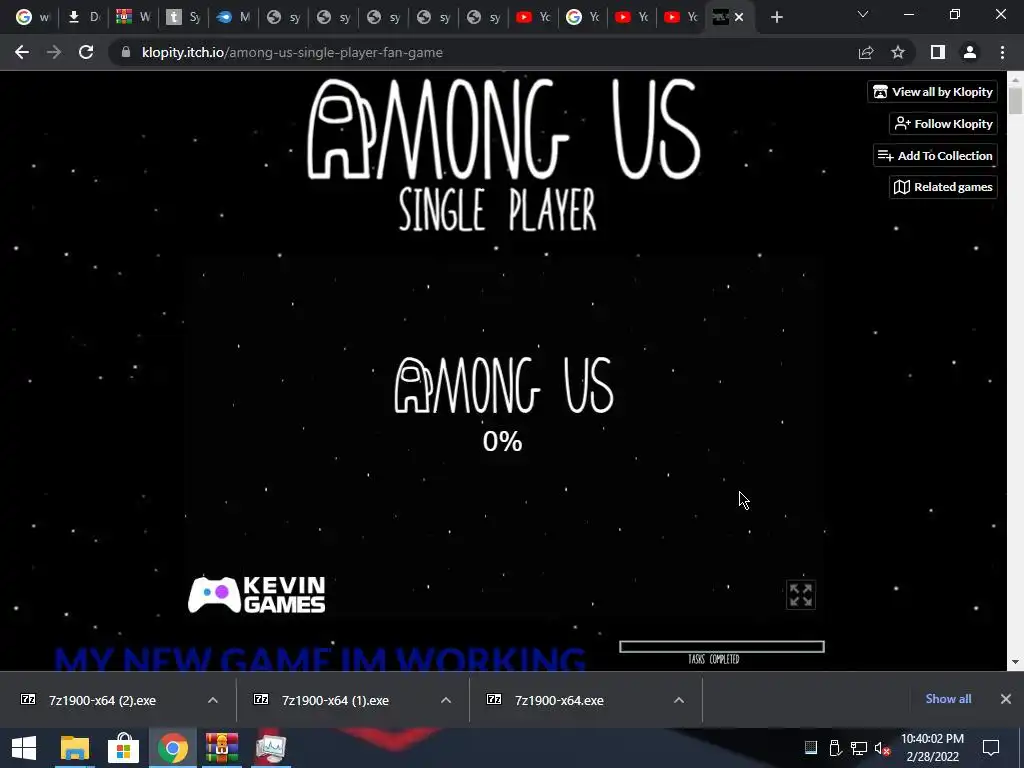This screenshot has width=1024, height=768.
Task: Switch to the WinRAR-icon tab labeled 'W'
Action: pos(133,18)
